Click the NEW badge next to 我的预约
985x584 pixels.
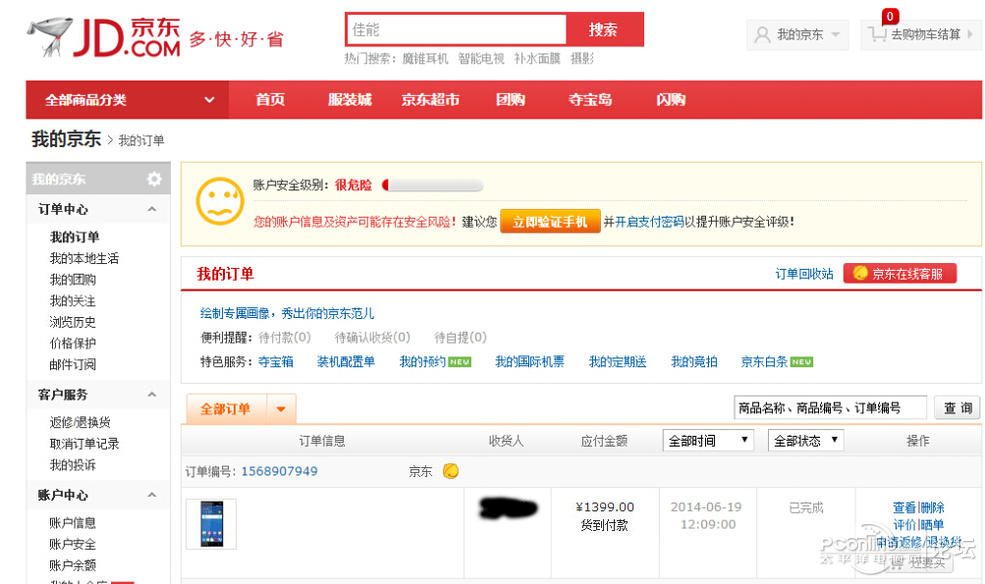(460, 362)
